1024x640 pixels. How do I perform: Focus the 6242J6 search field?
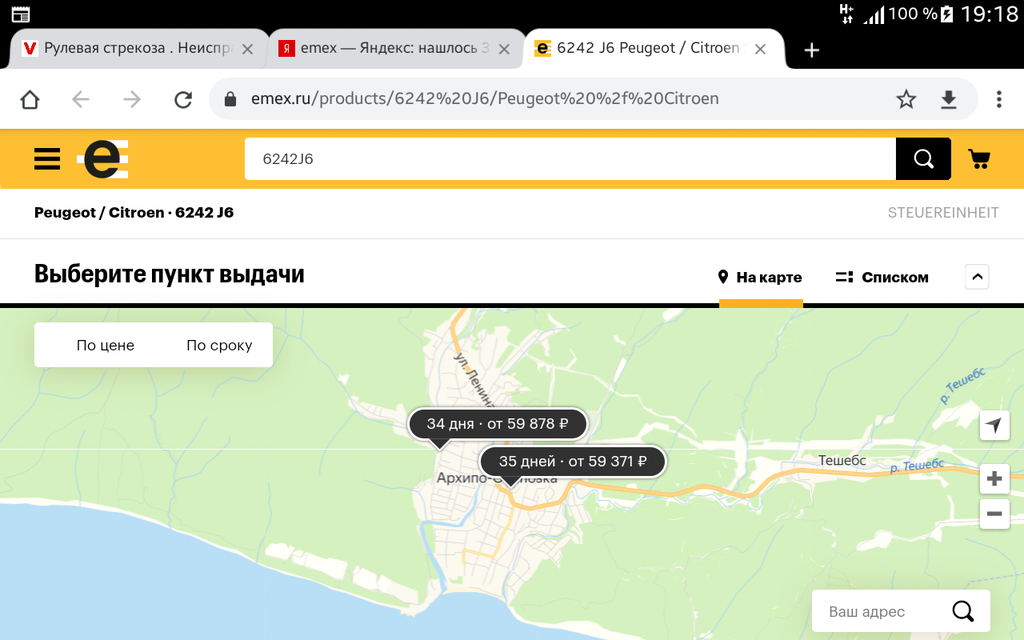569,159
